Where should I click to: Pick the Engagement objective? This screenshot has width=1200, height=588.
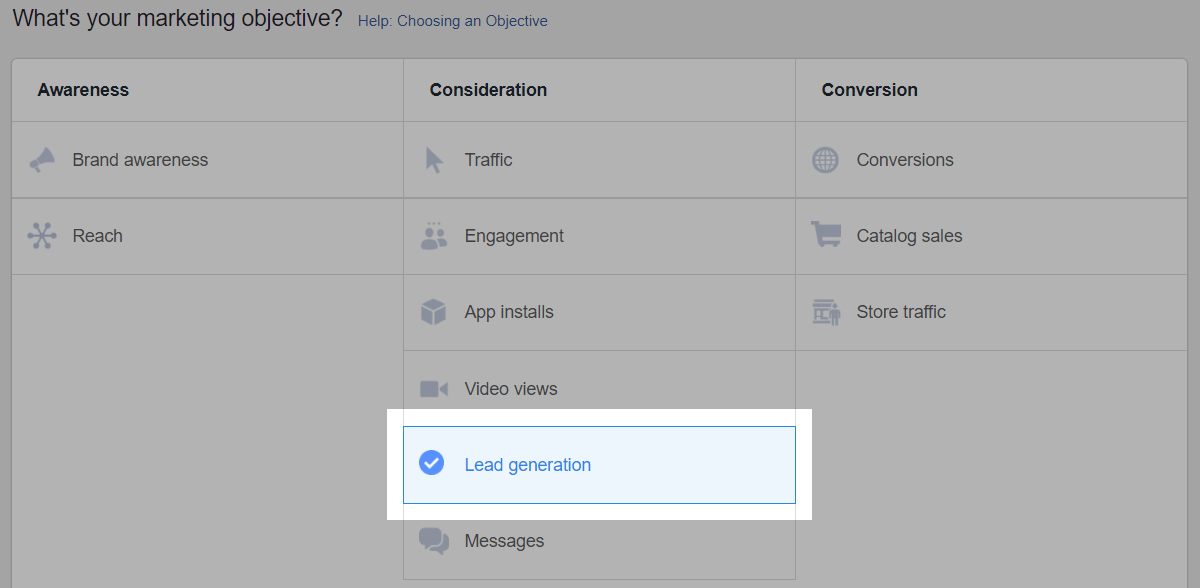pyautogui.click(x=514, y=236)
